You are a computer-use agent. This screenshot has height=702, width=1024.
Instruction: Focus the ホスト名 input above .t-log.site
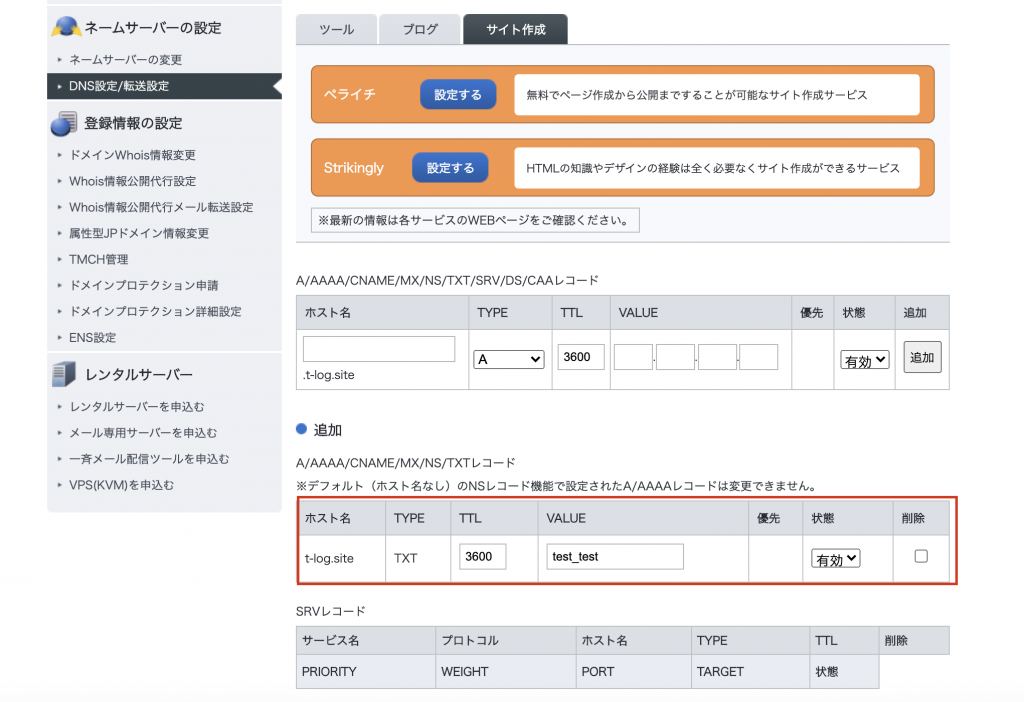pos(379,349)
